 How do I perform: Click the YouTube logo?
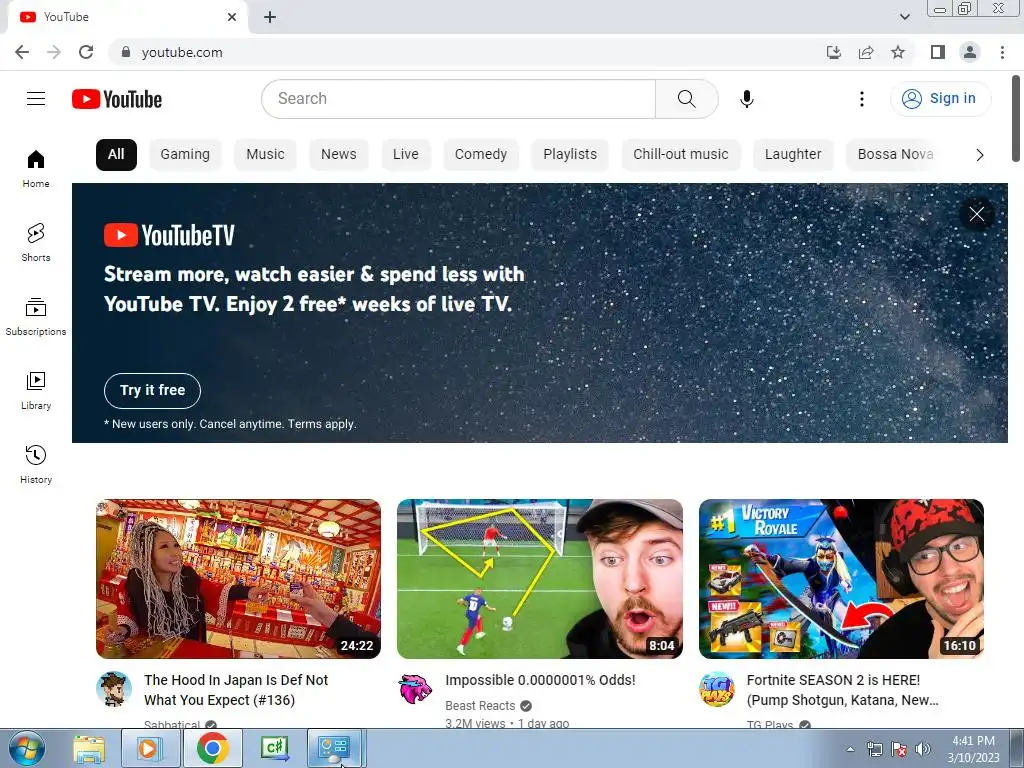coord(117,99)
